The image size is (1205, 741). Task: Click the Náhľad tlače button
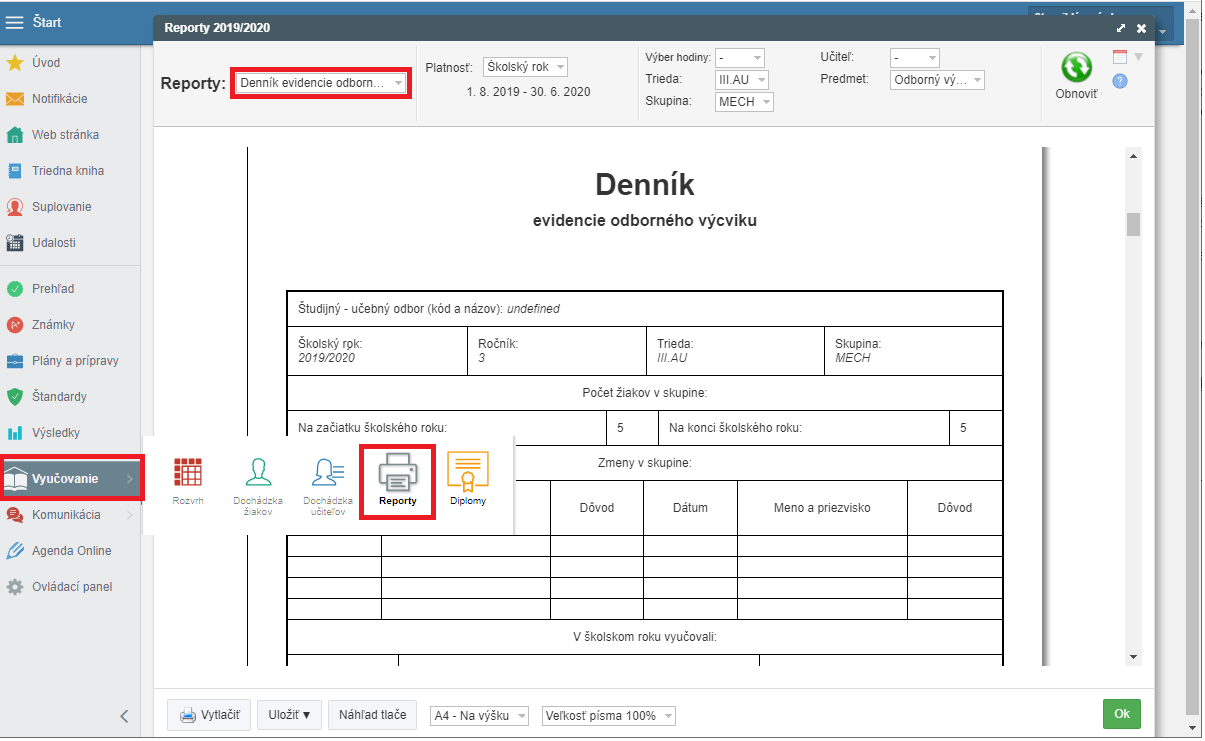pos(372,715)
